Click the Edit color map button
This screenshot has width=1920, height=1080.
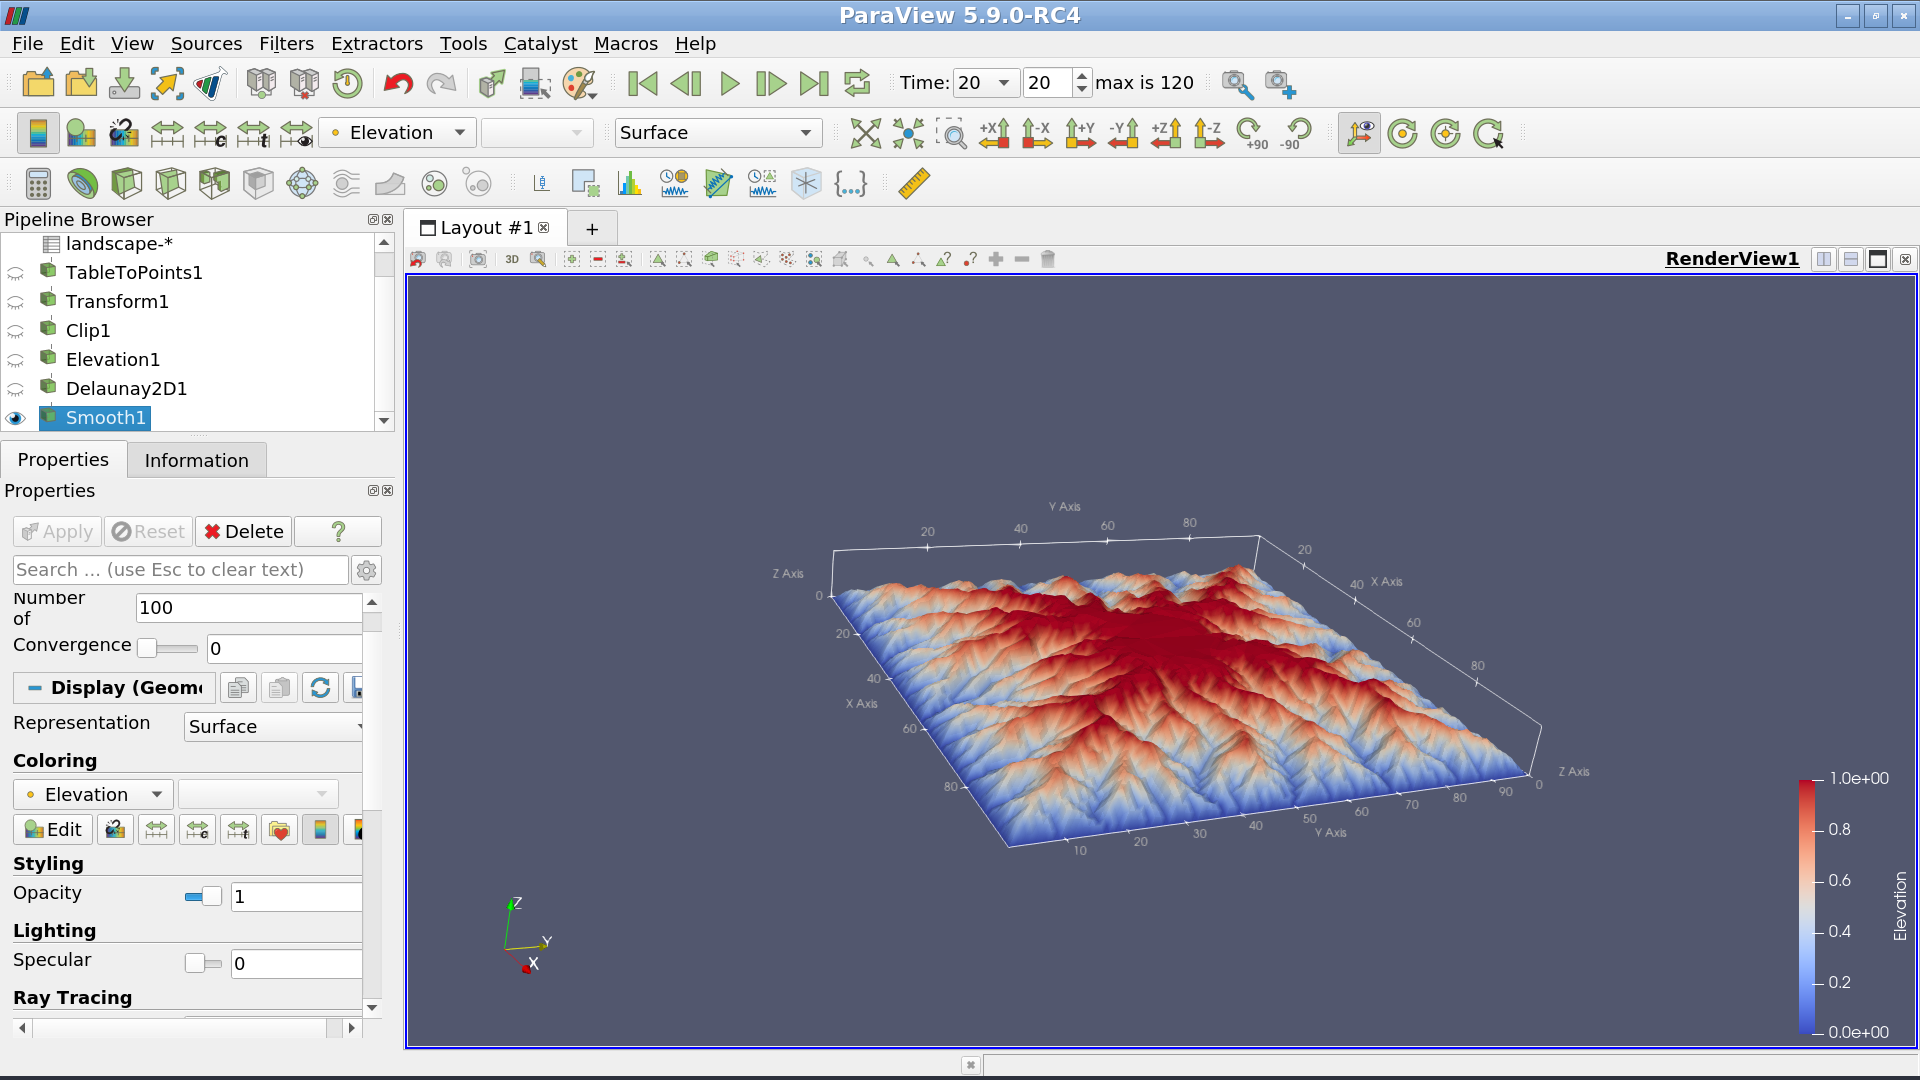[53, 830]
